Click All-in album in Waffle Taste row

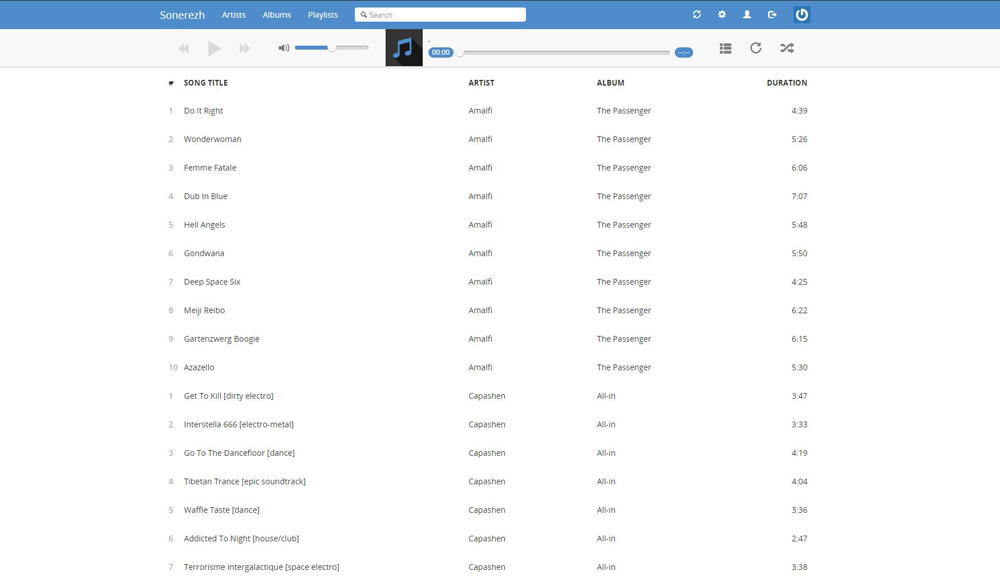[606, 510]
